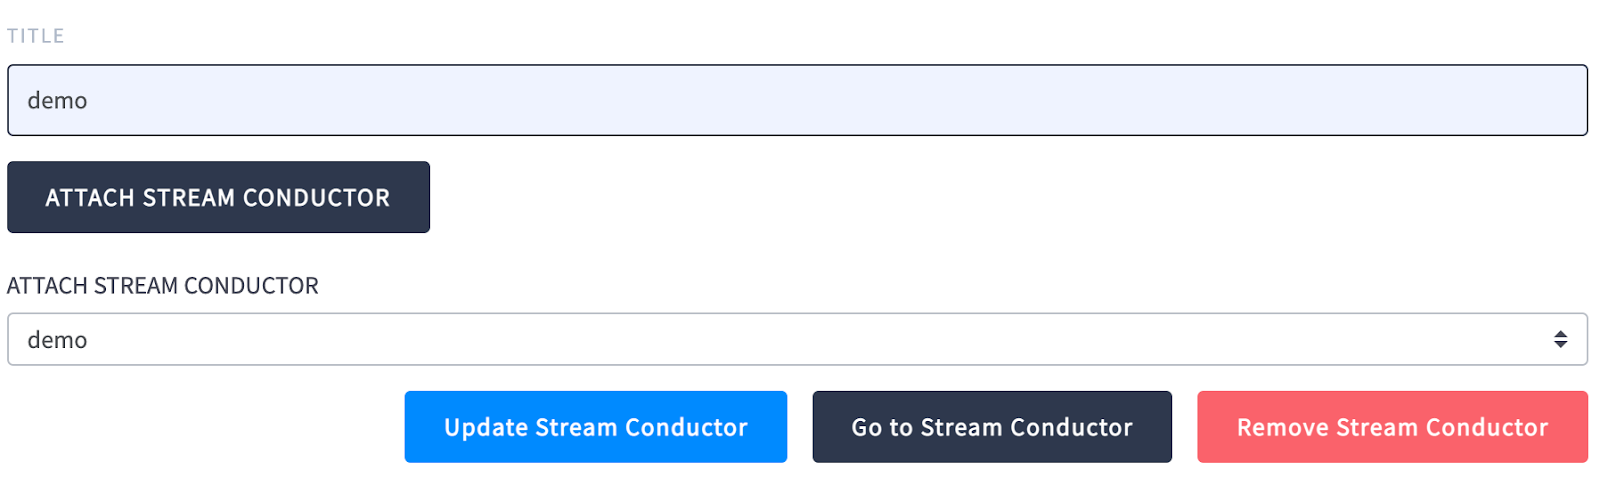
Task: Click the blue update conductor button
Action: click(x=596, y=427)
